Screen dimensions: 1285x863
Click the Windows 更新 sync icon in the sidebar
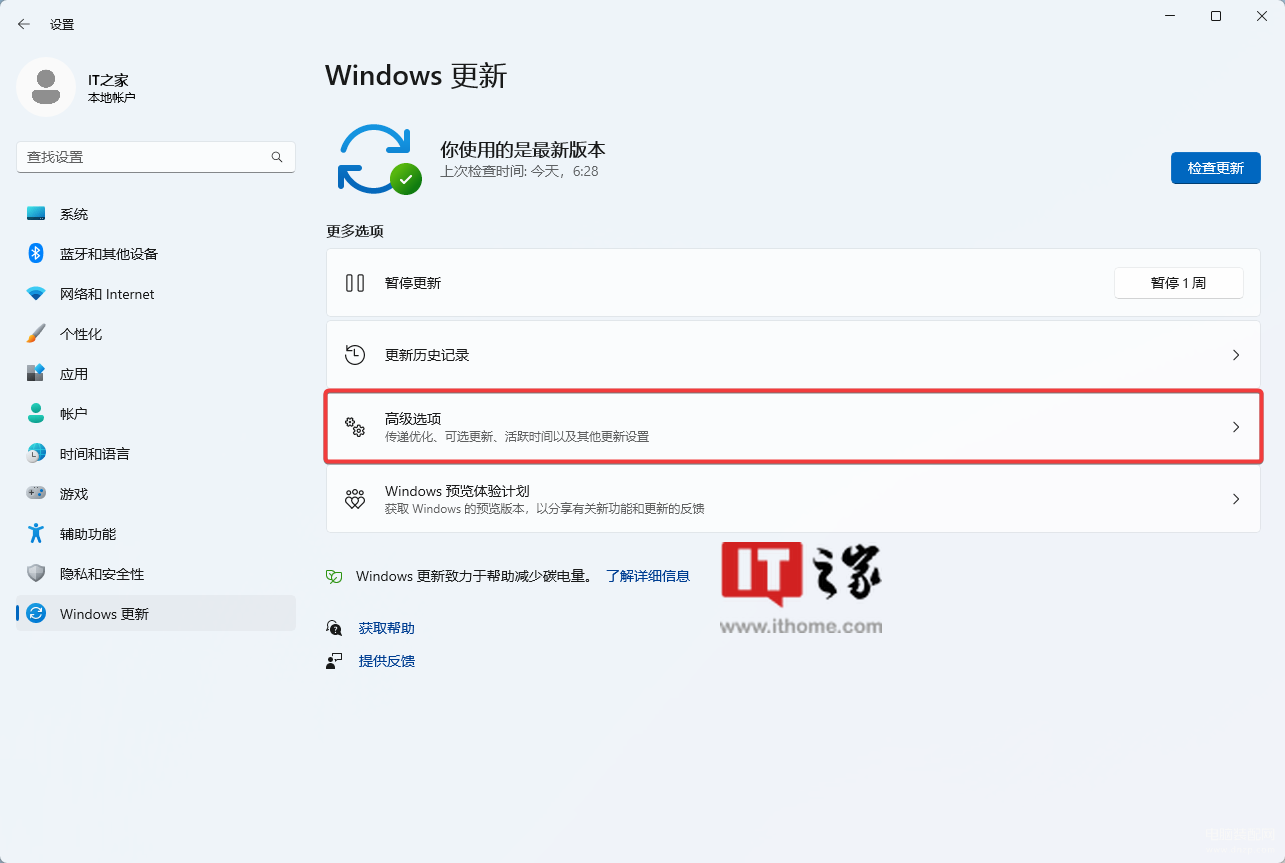(x=36, y=614)
